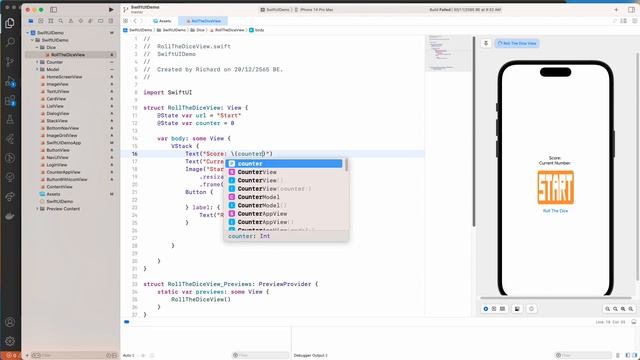This screenshot has width=640, height=360.
Task: Select the Symbol navigator icon
Action: click(51, 21)
